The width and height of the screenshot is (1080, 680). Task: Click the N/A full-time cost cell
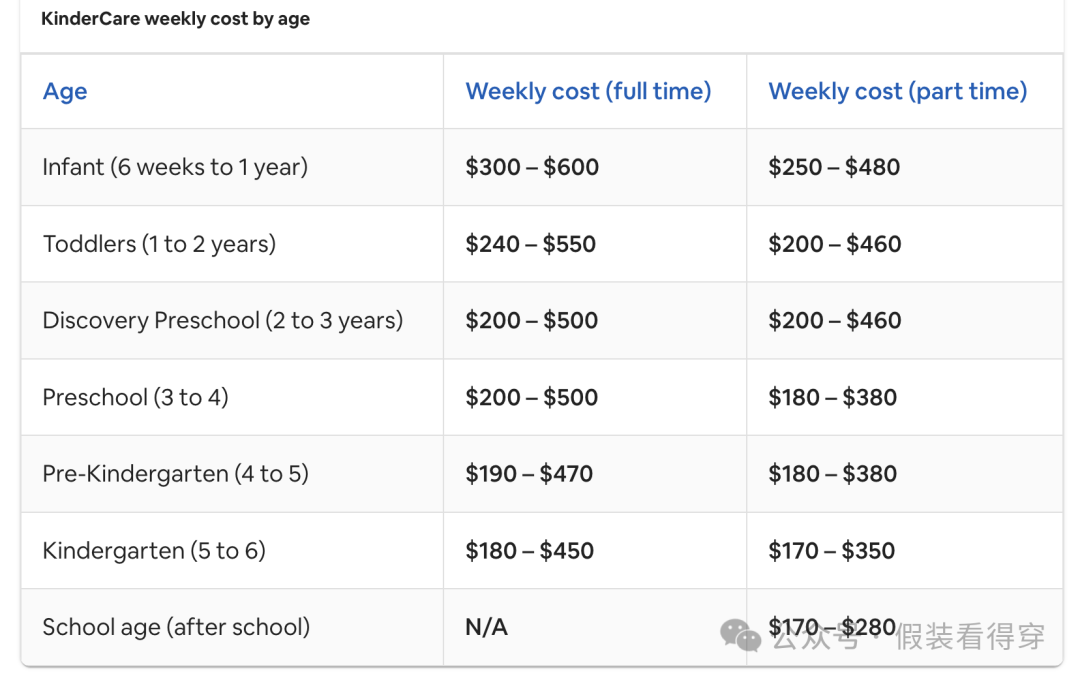click(486, 628)
